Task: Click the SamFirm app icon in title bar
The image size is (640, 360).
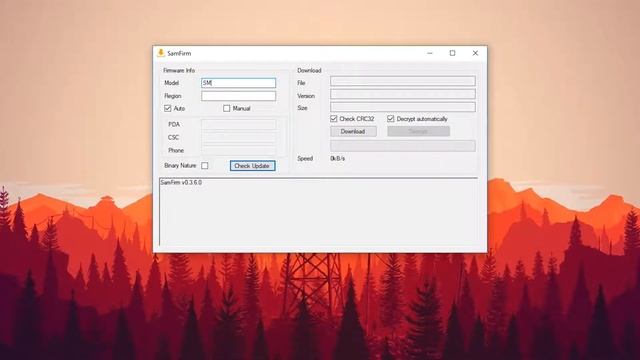Action: [x=161, y=53]
